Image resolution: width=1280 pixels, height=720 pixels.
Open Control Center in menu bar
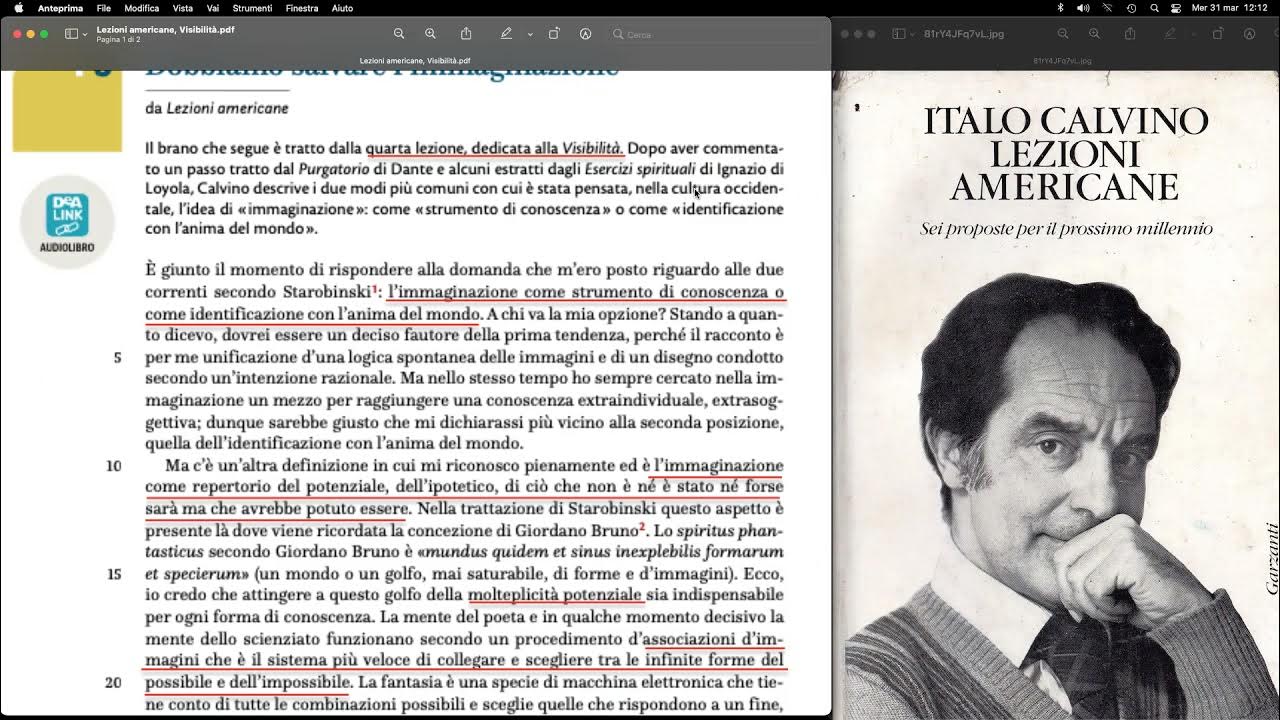tap(1175, 8)
